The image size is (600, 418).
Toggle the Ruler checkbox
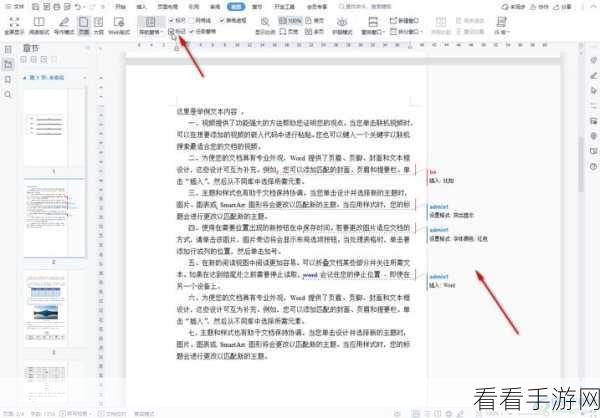(178, 20)
